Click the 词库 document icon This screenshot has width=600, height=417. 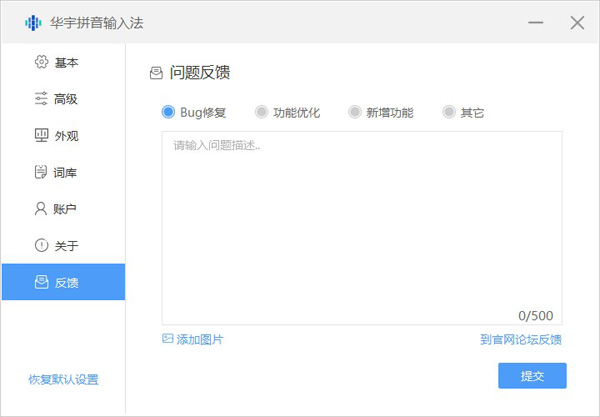click(x=41, y=172)
